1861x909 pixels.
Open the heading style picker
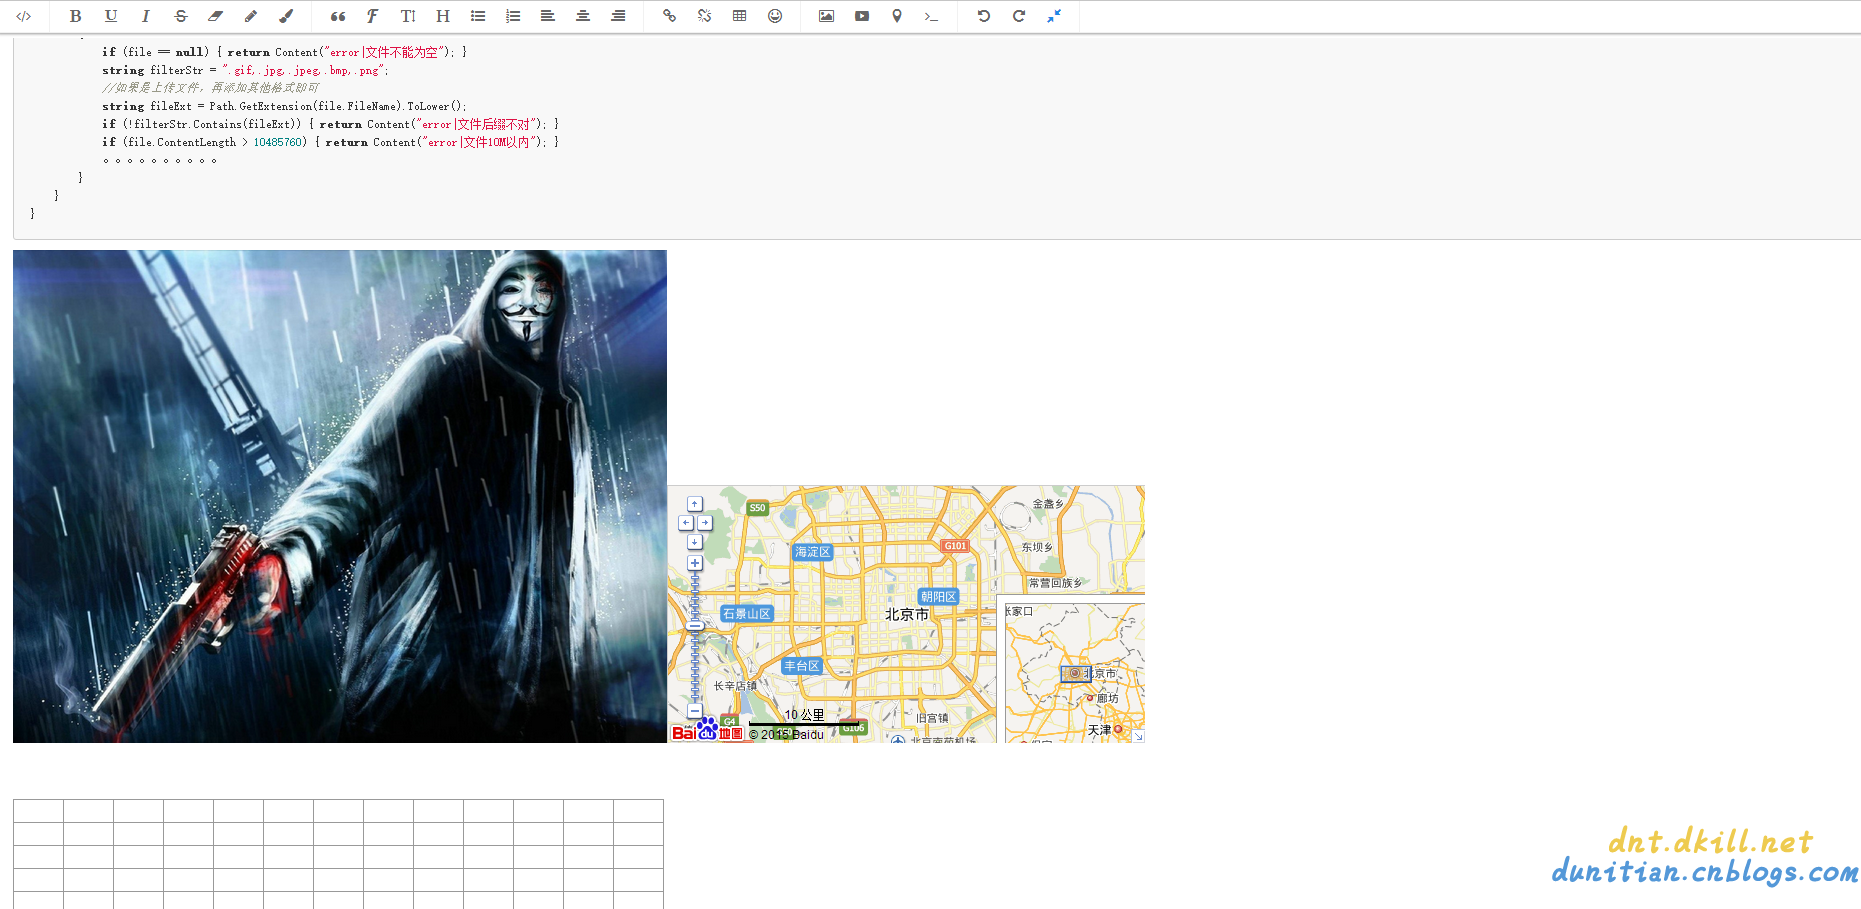[443, 16]
